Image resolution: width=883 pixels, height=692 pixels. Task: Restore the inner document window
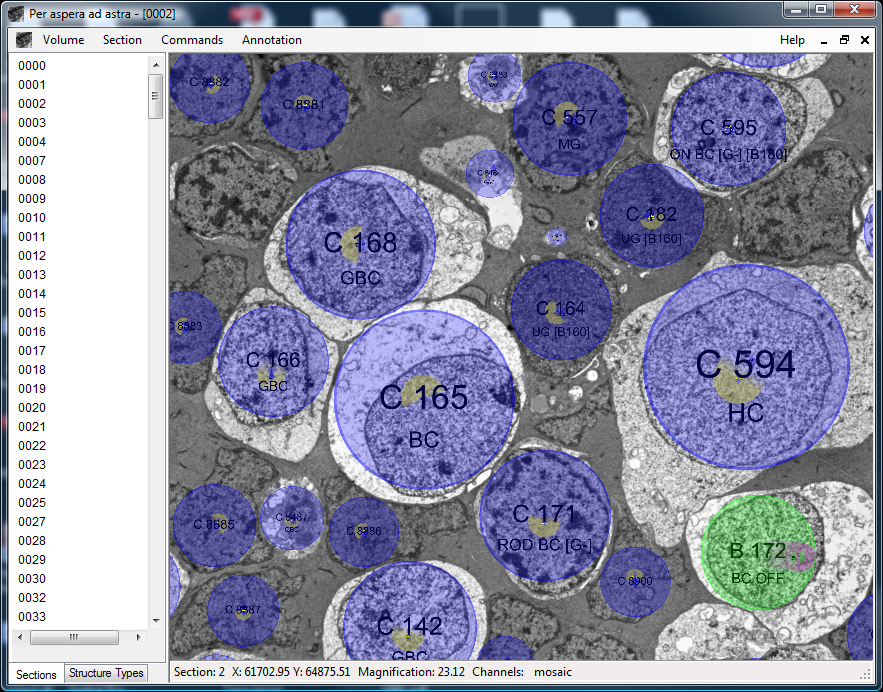click(844, 40)
